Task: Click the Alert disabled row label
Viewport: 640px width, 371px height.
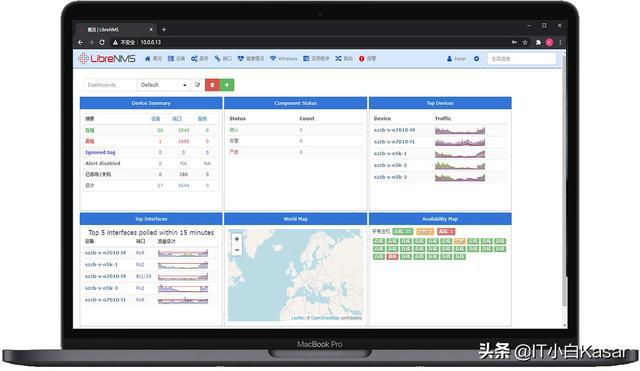Action: point(102,163)
